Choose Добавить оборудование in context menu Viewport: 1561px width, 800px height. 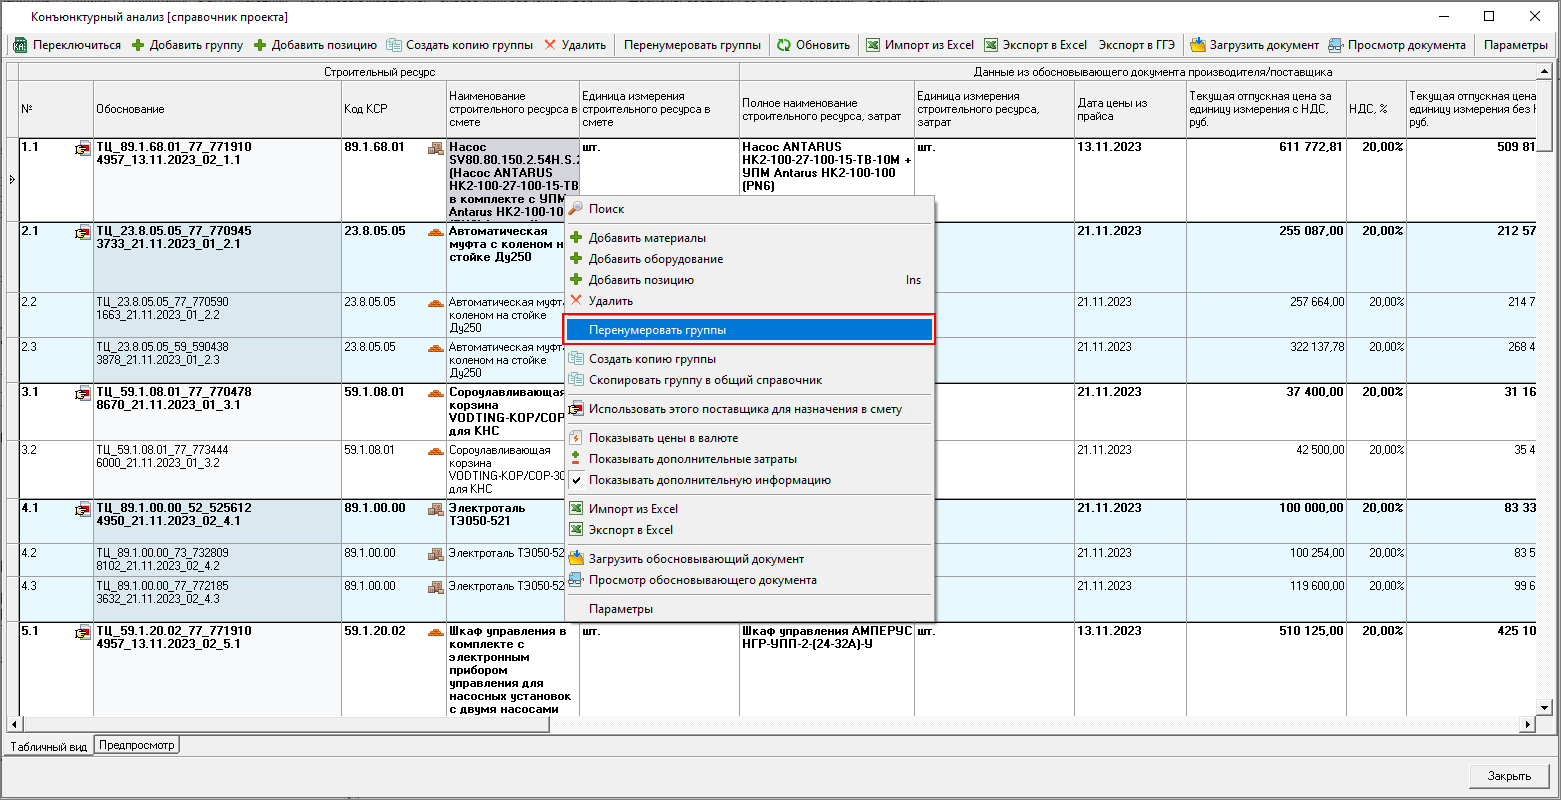point(655,259)
